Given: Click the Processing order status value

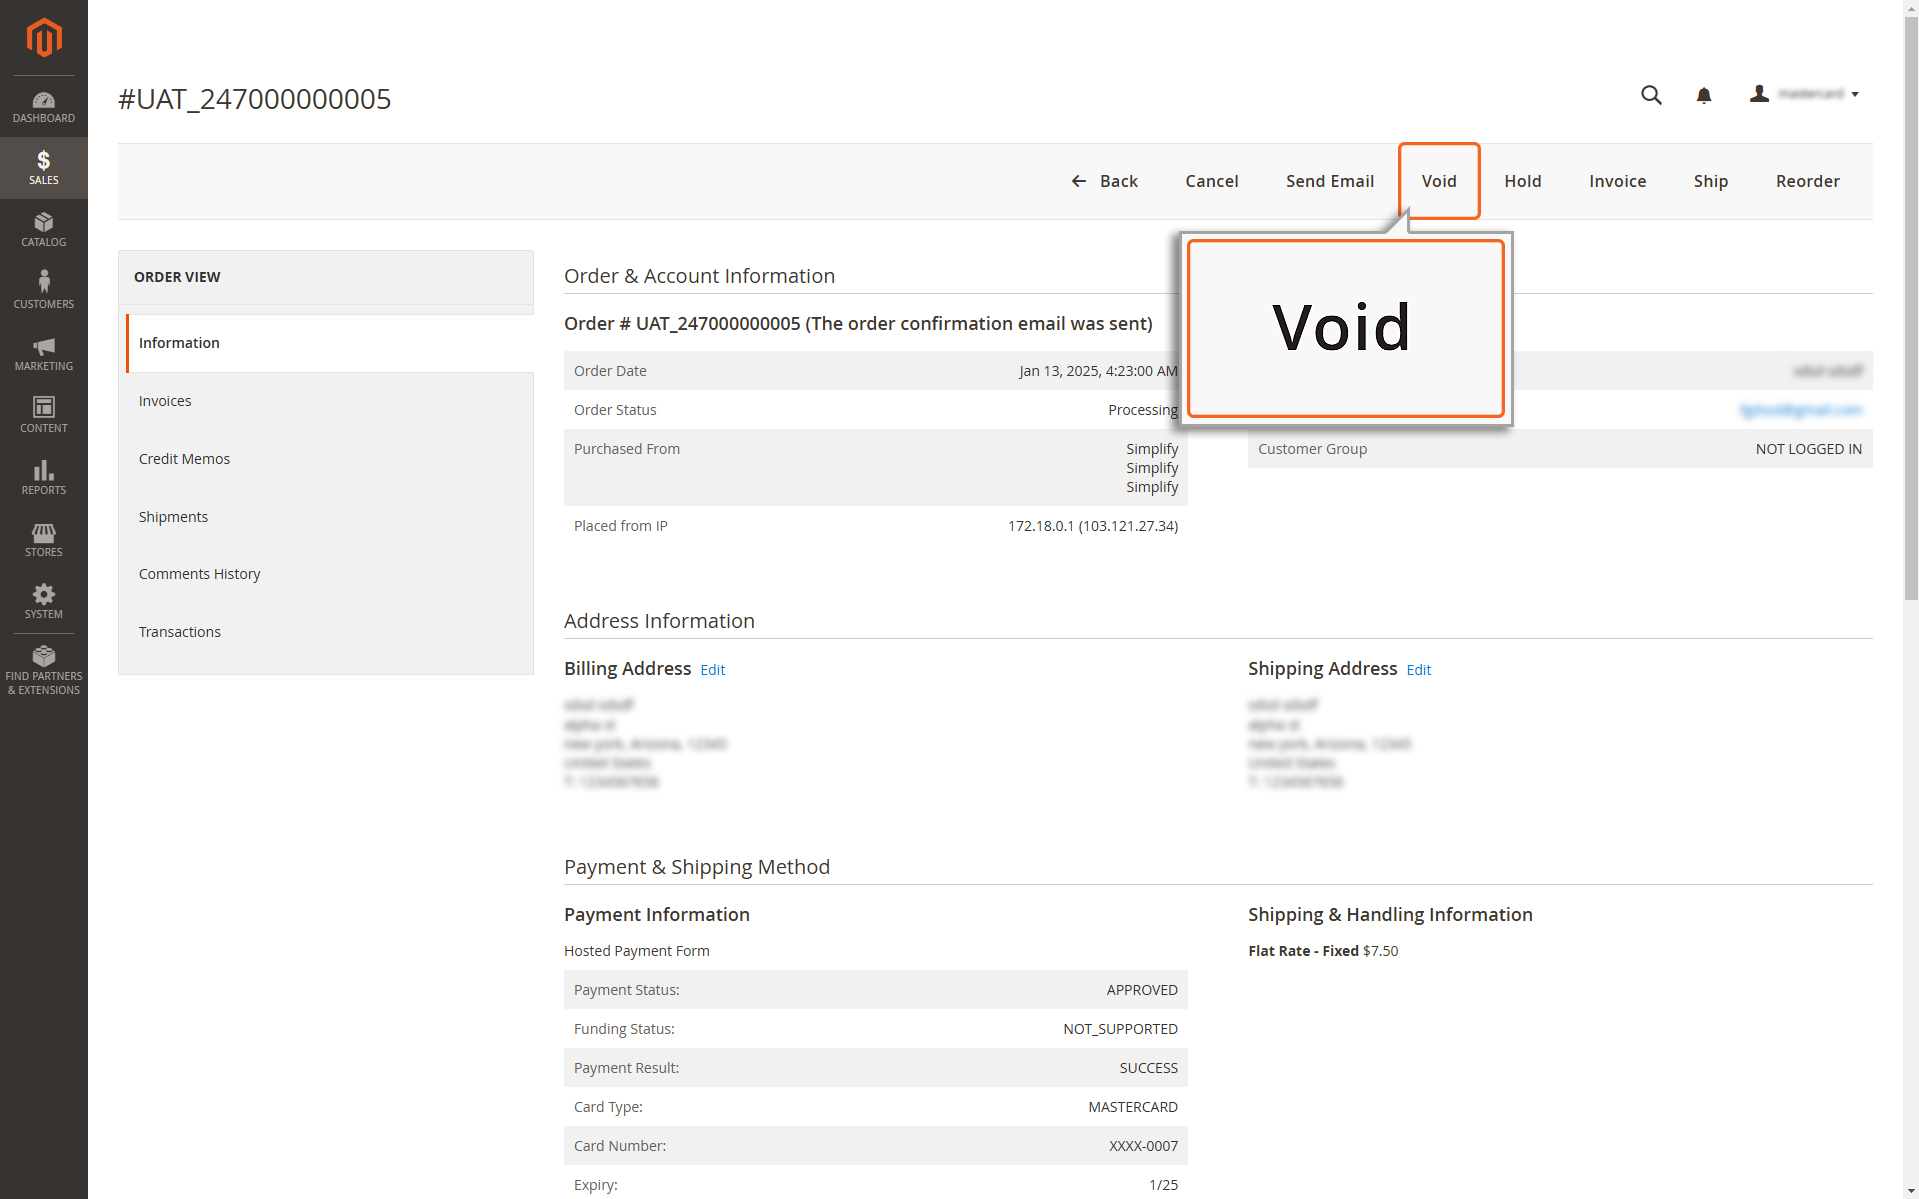Looking at the screenshot, I should click(1143, 410).
